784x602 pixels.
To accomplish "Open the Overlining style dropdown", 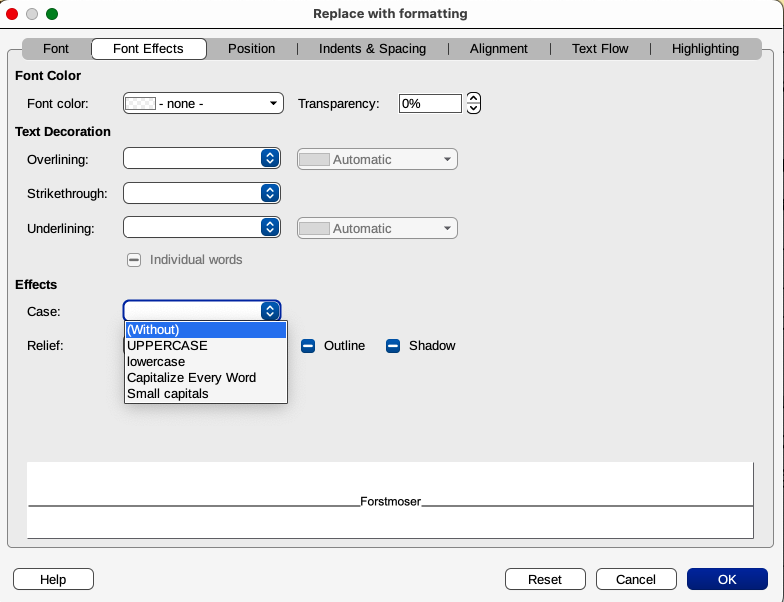I will [202, 158].
